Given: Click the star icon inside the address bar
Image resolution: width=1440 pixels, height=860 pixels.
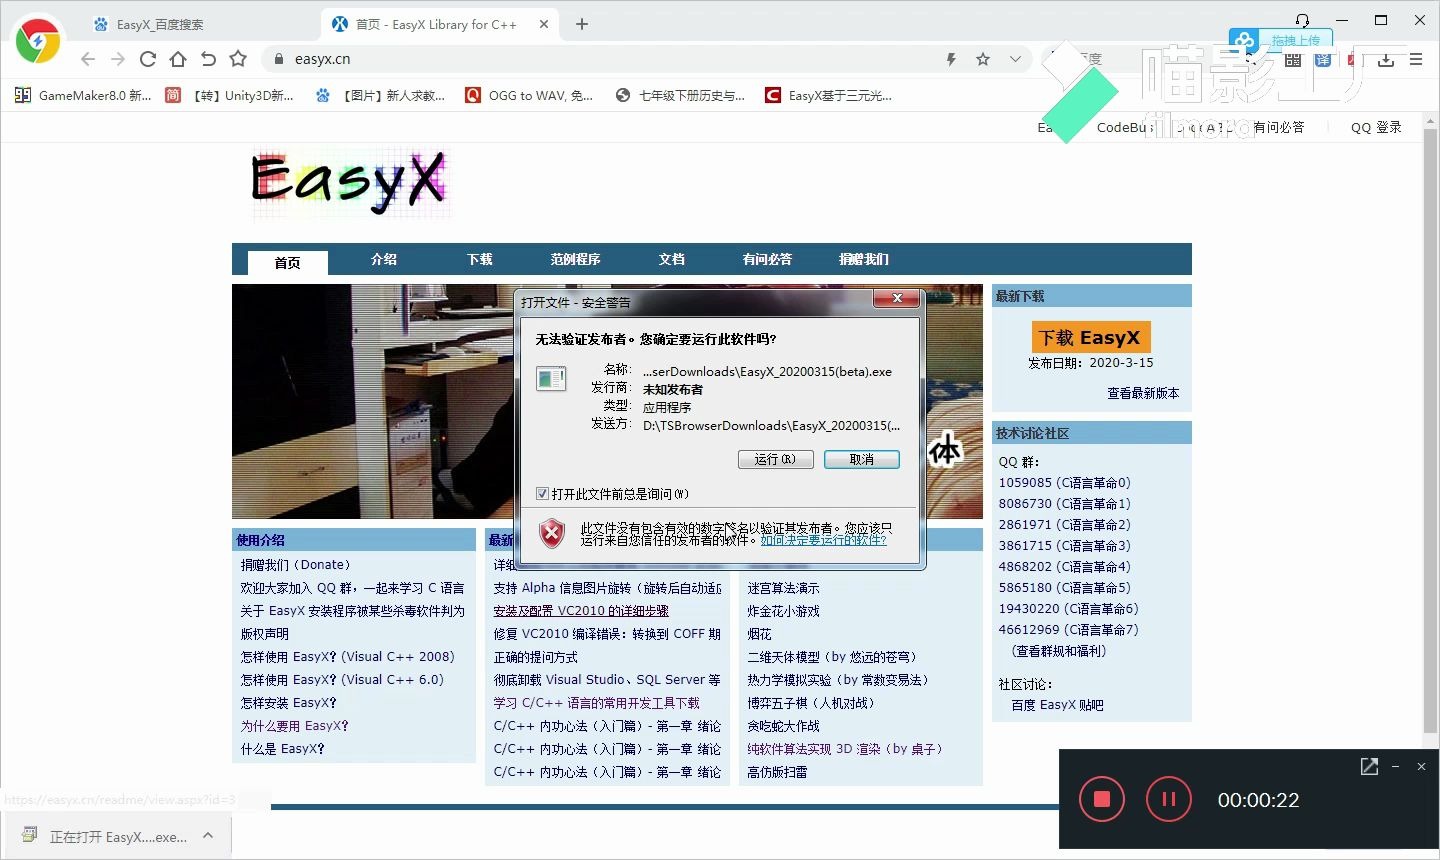Looking at the screenshot, I should pyautogui.click(x=983, y=59).
